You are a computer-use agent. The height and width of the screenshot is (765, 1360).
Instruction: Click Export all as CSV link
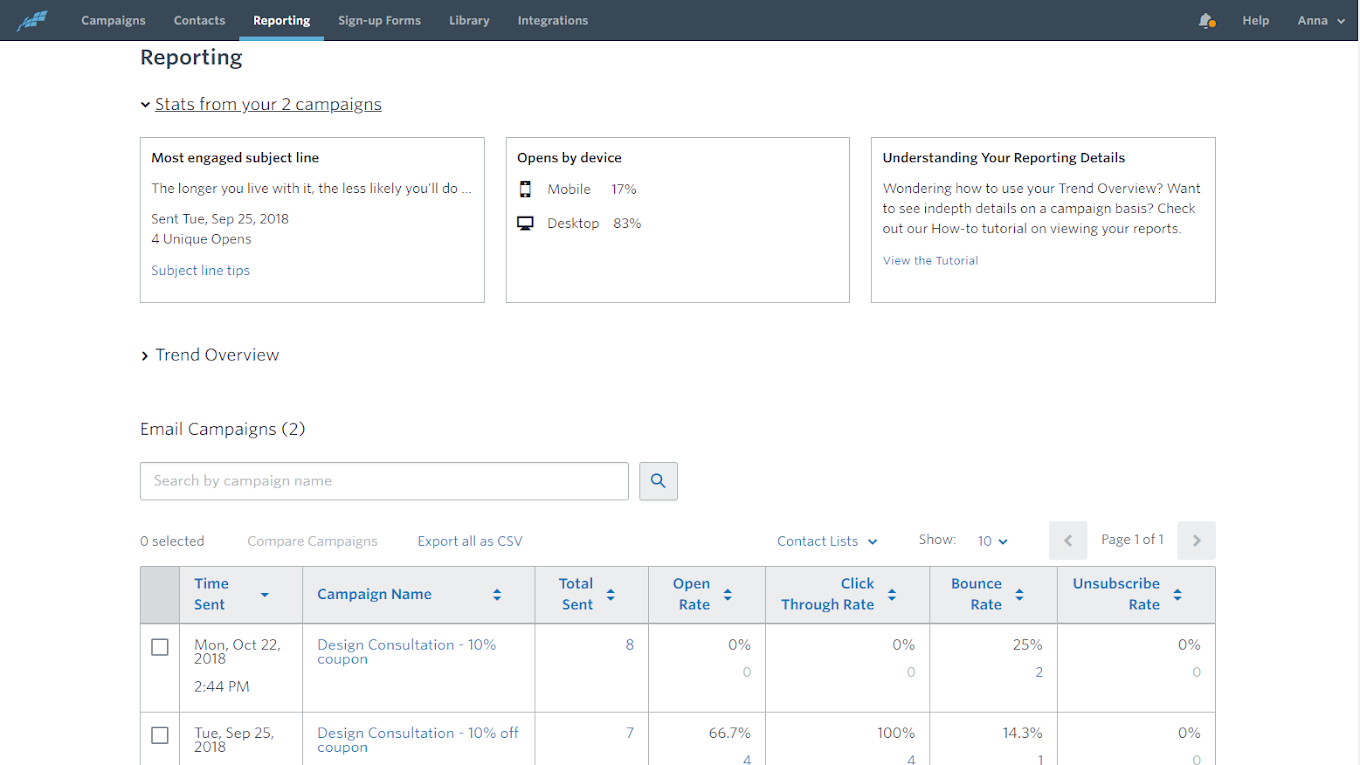click(470, 541)
